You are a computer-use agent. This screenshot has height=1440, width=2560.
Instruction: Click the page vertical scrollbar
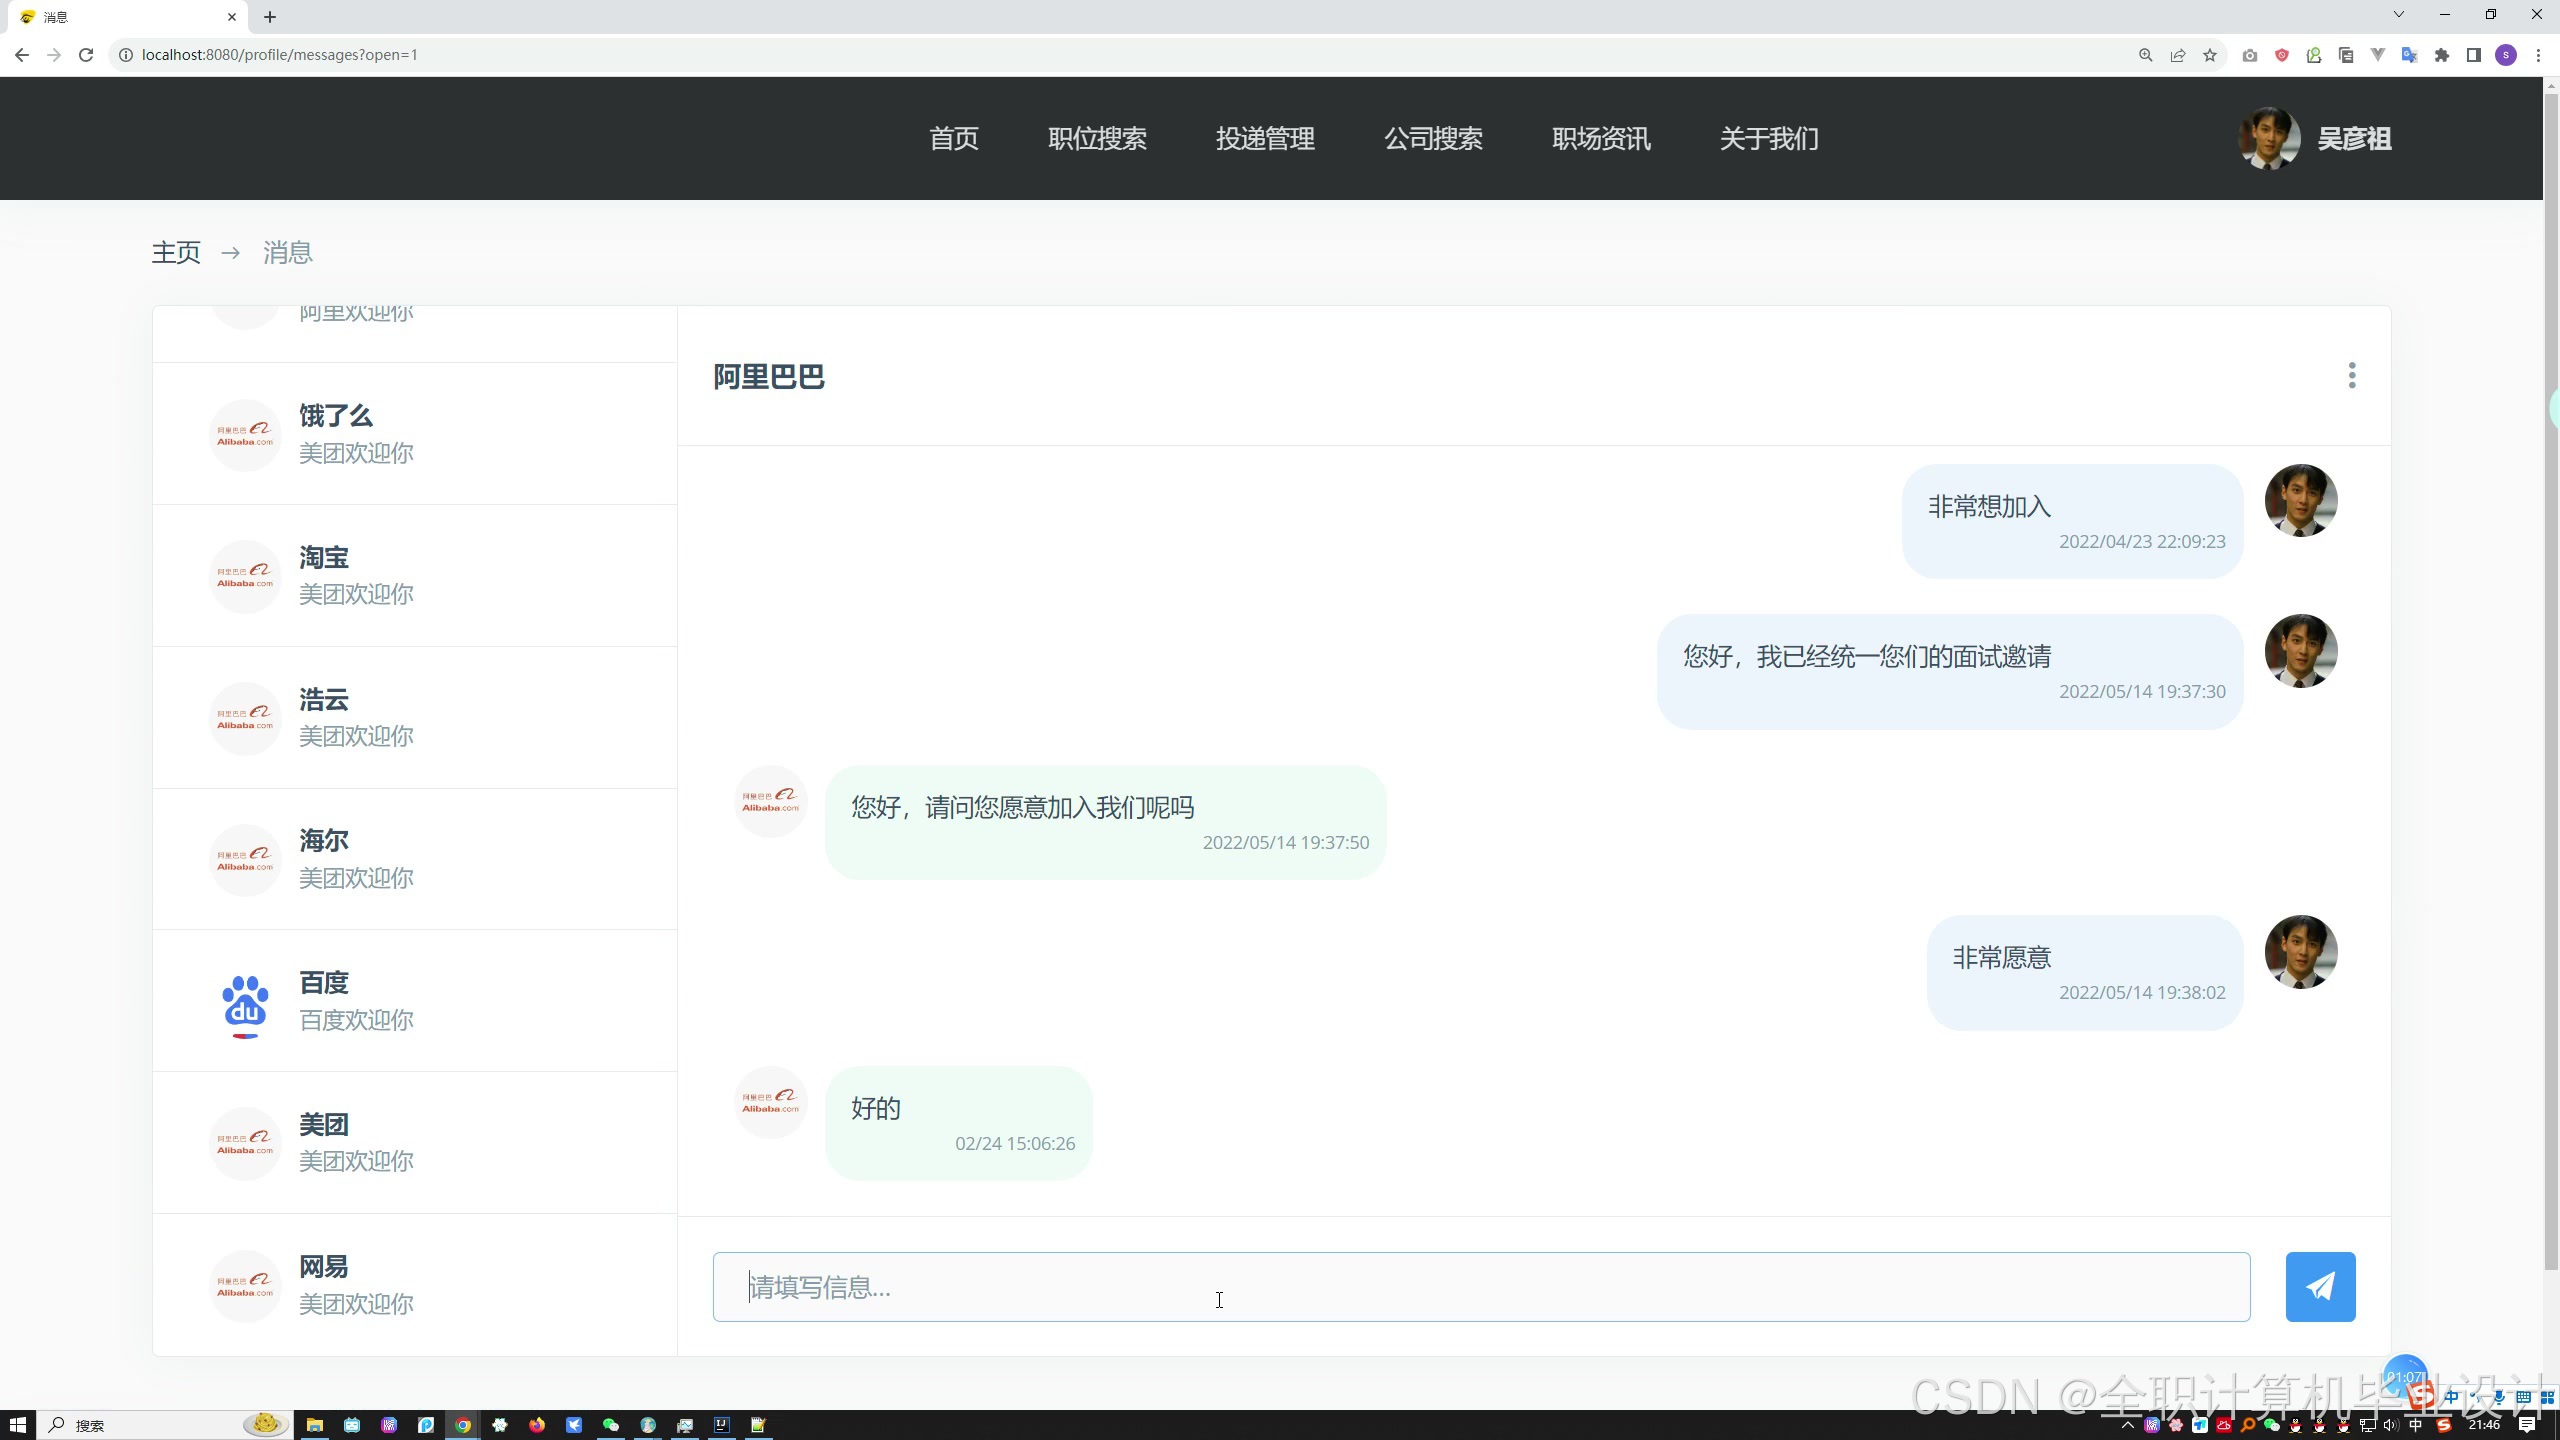[2550, 680]
